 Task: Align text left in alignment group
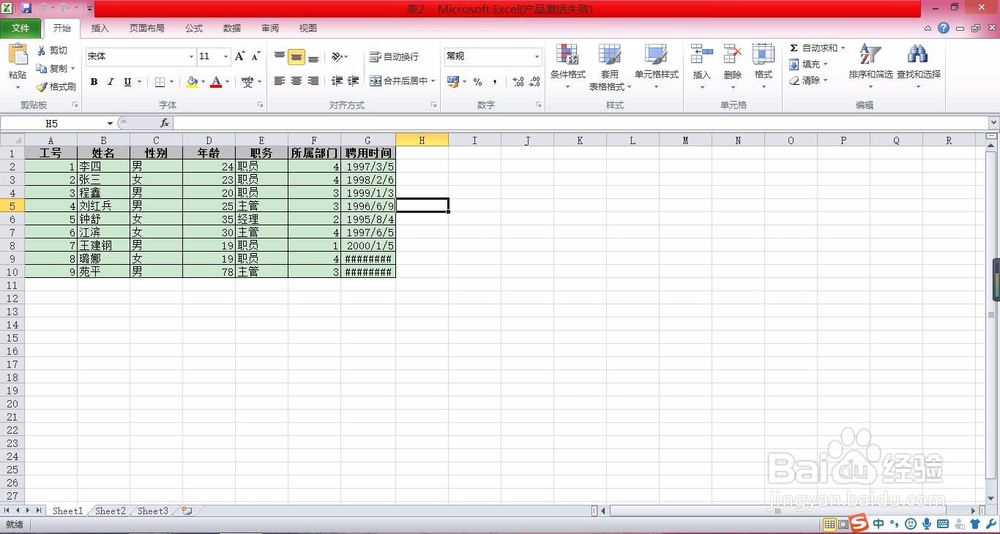pos(279,81)
